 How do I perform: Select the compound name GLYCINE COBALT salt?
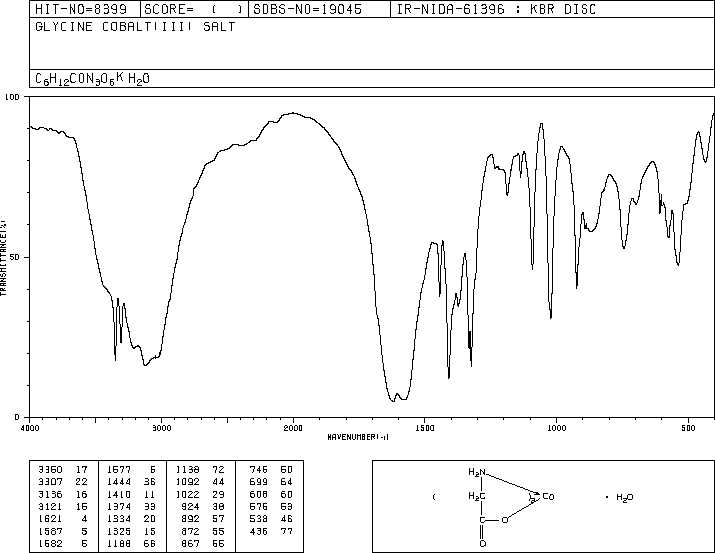click(x=135, y=26)
